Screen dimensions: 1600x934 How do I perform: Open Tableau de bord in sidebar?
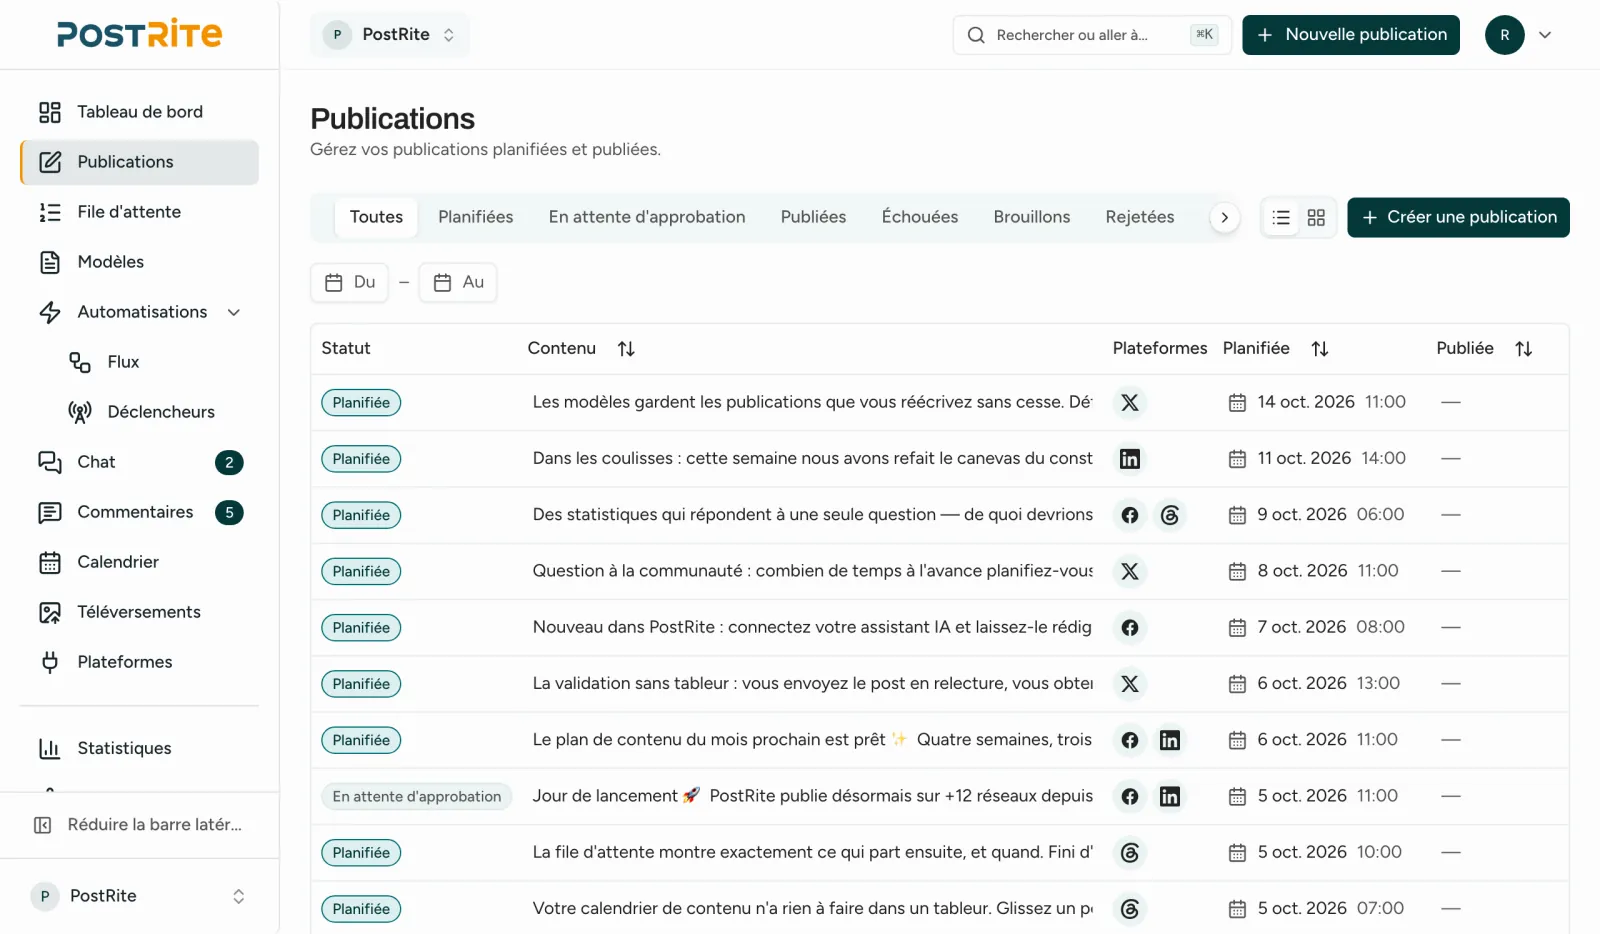139,112
